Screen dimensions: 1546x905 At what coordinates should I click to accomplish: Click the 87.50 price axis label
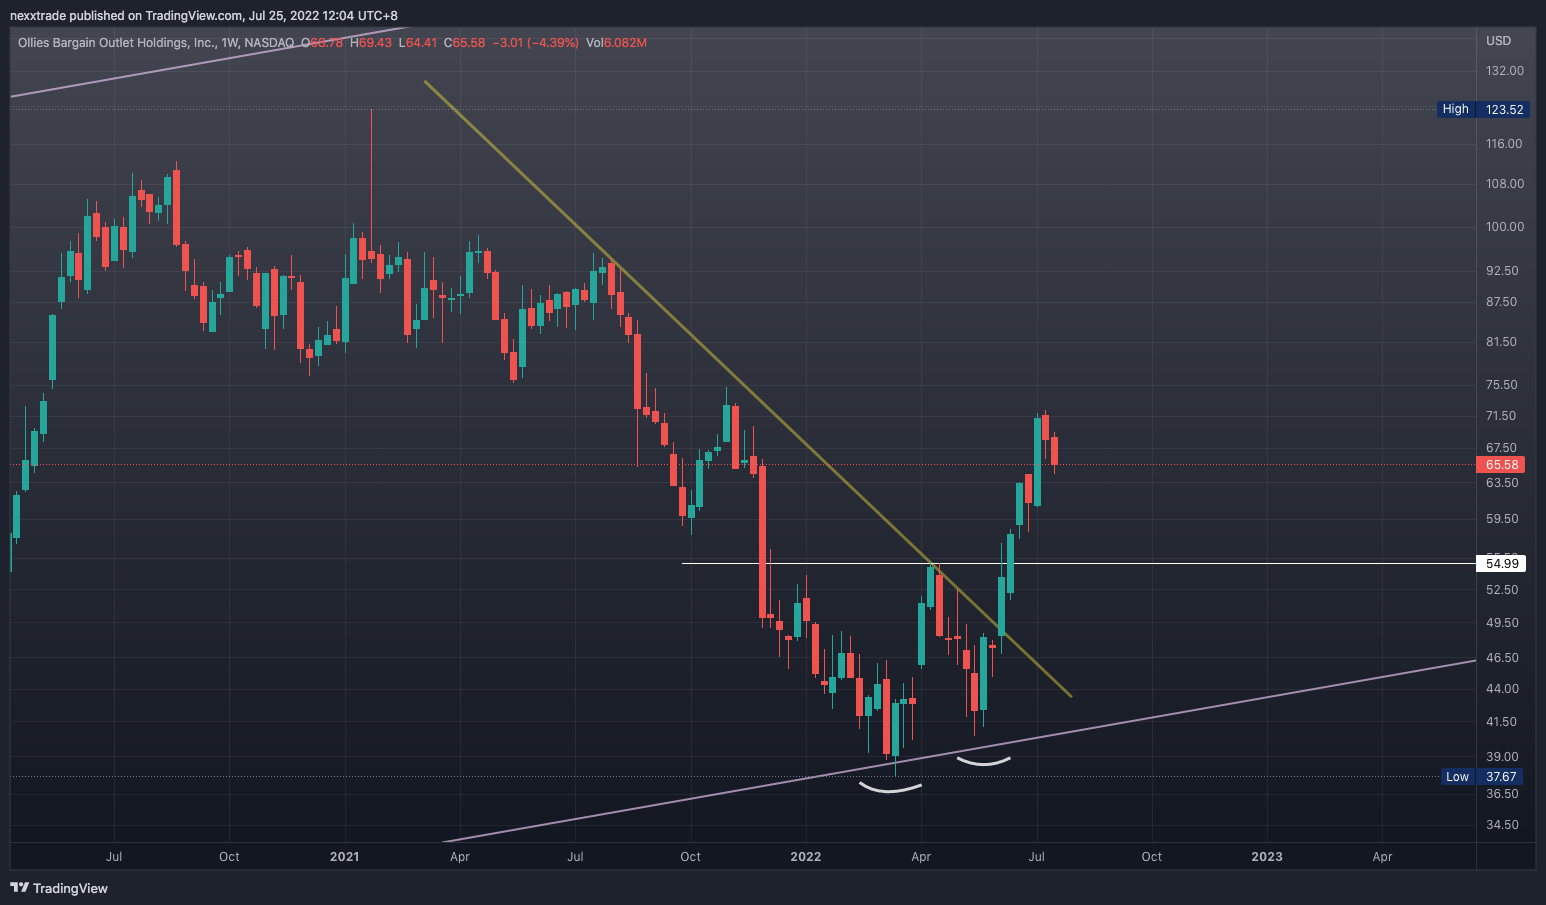(1502, 302)
